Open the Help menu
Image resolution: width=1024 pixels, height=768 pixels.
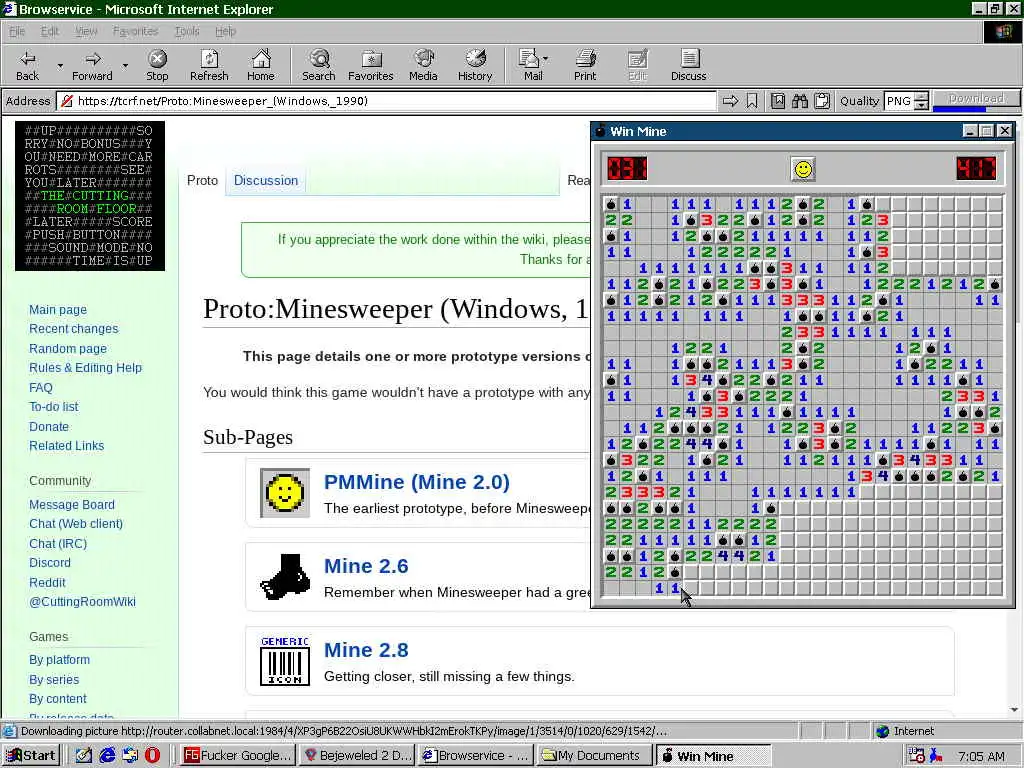(225, 31)
